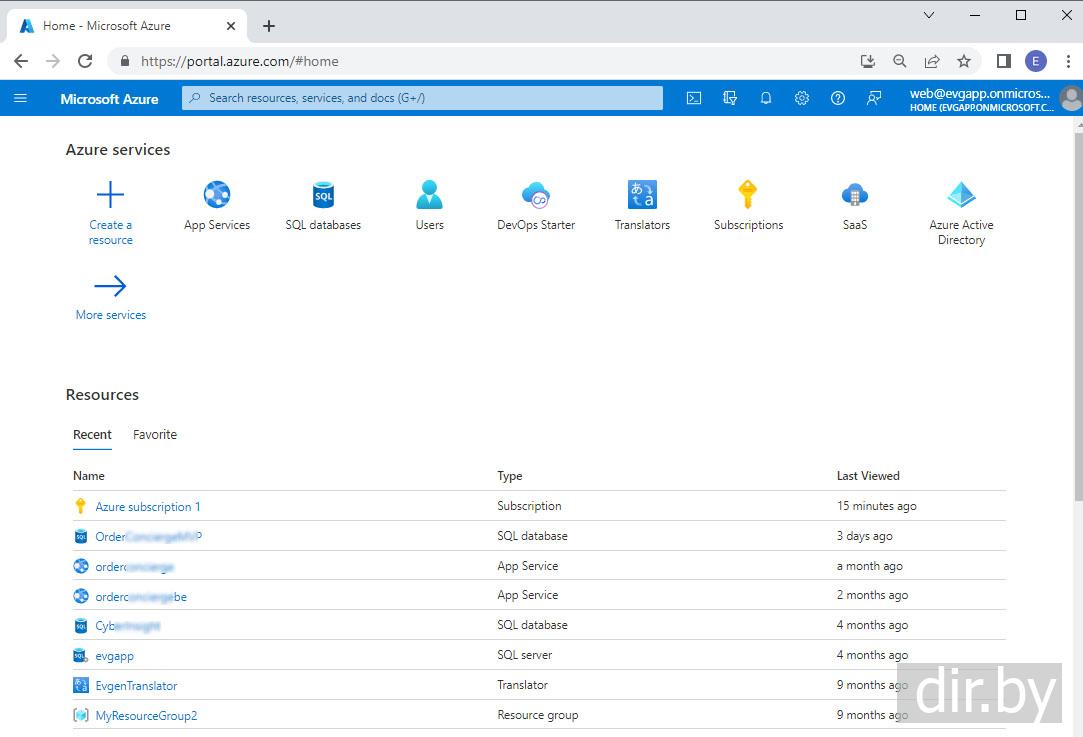This screenshot has width=1083, height=737.
Task: Open Azure subscription 1 resource link
Action: tap(148, 506)
